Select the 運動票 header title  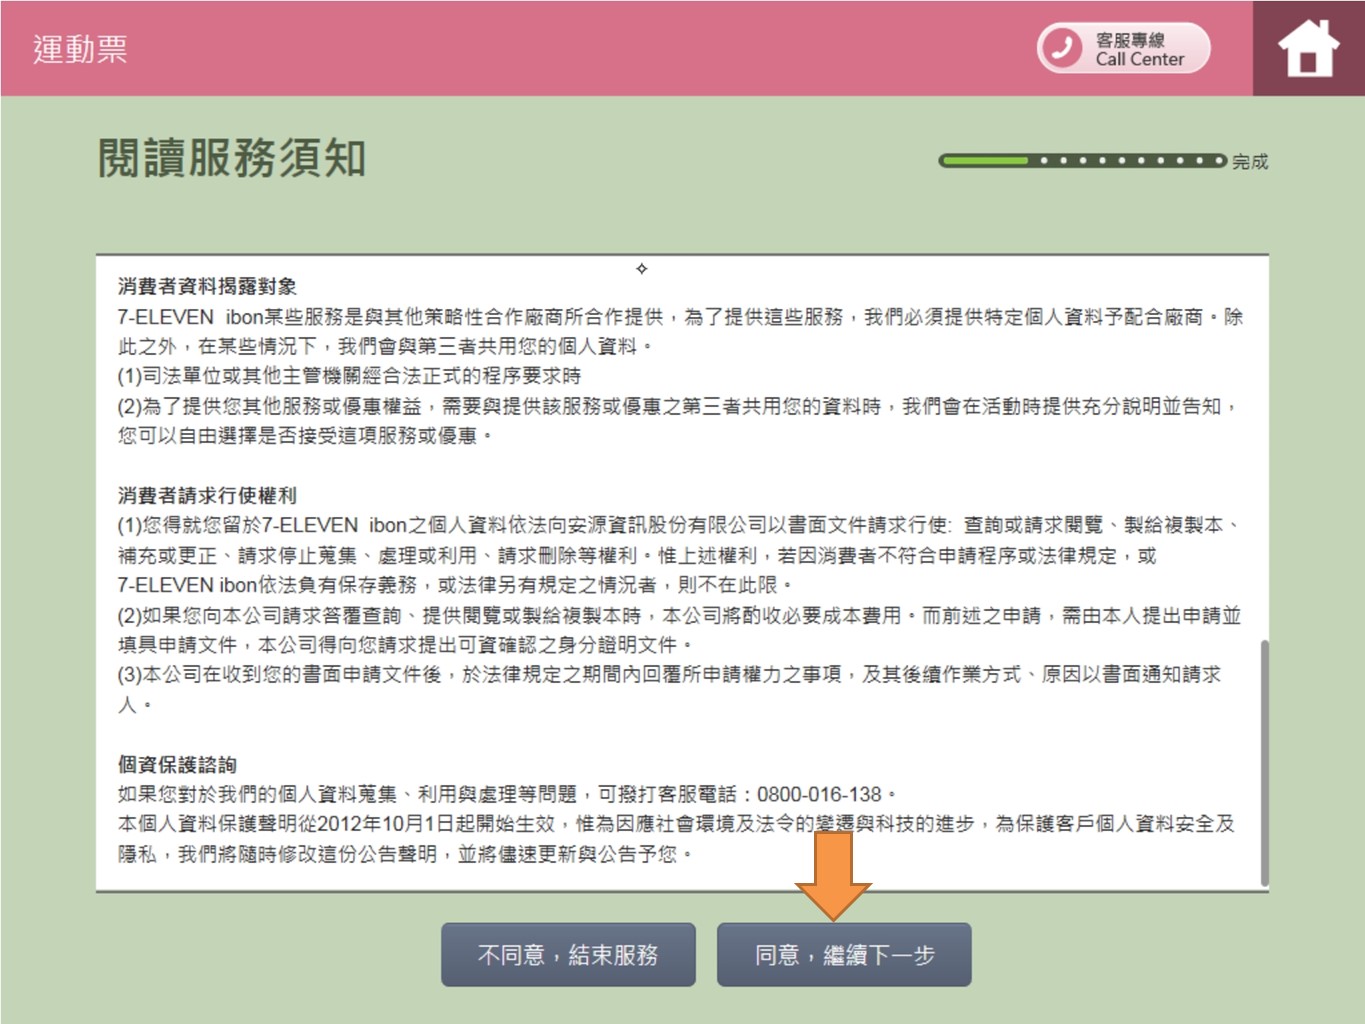click(80, 49)
